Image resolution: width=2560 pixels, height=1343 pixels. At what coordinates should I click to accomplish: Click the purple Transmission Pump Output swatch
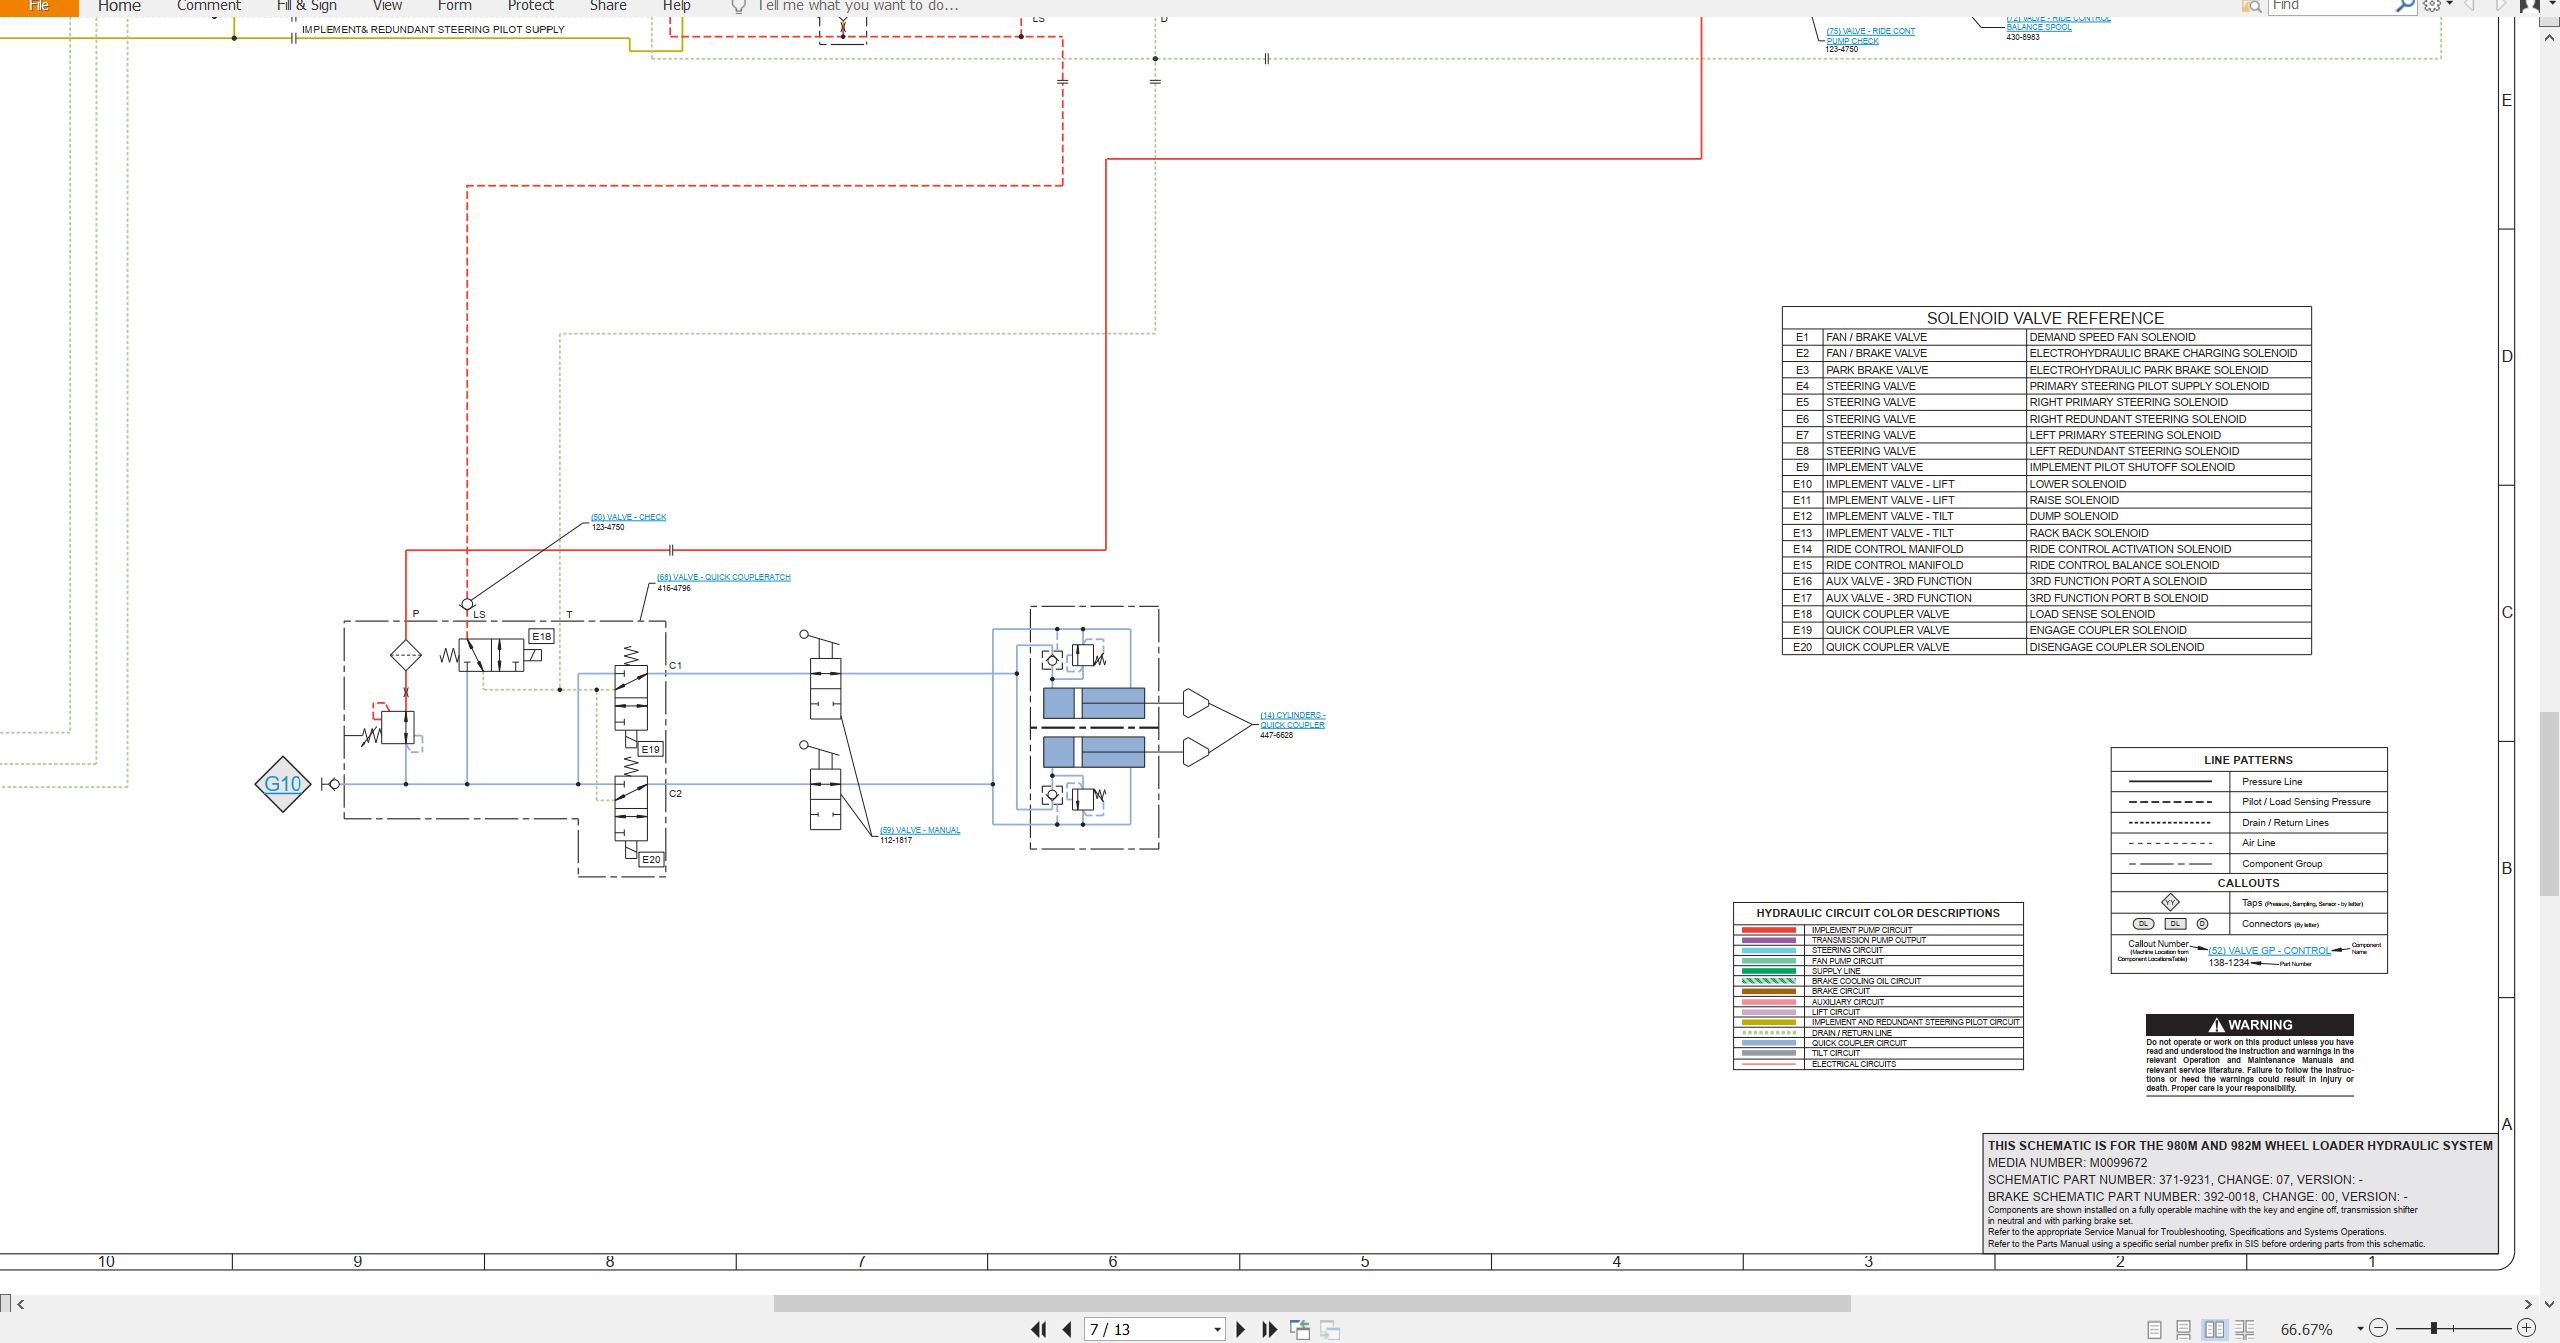1769,940
